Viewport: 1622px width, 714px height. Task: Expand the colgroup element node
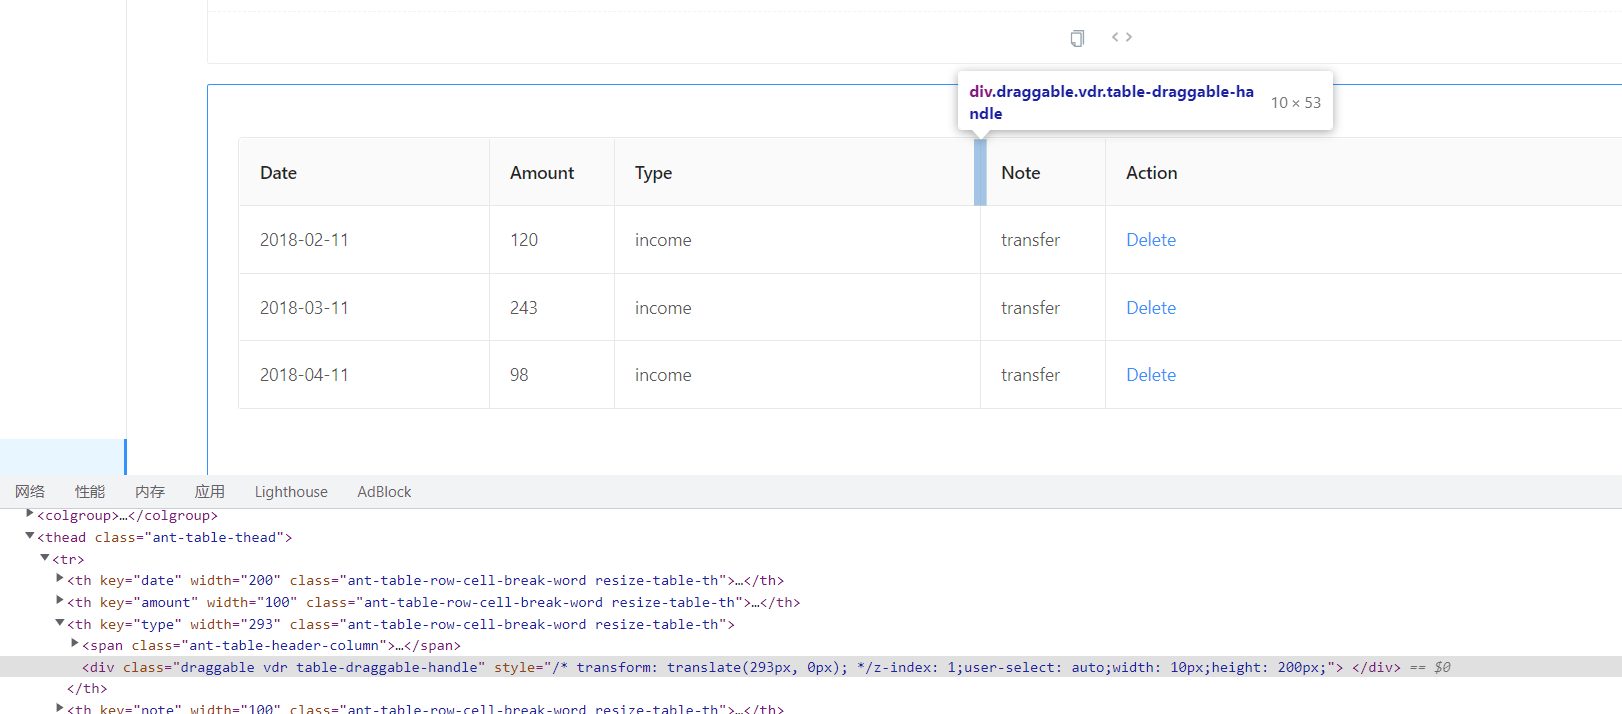click(30, 514)
